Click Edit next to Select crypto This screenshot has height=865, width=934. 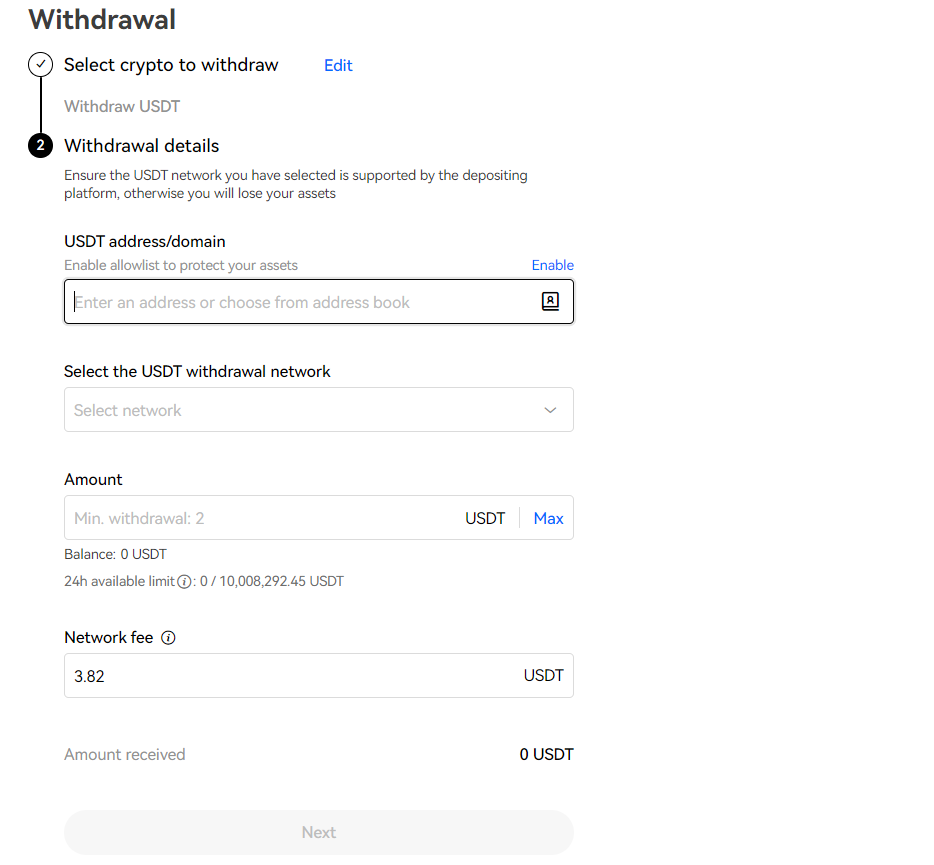coord(338,66)
